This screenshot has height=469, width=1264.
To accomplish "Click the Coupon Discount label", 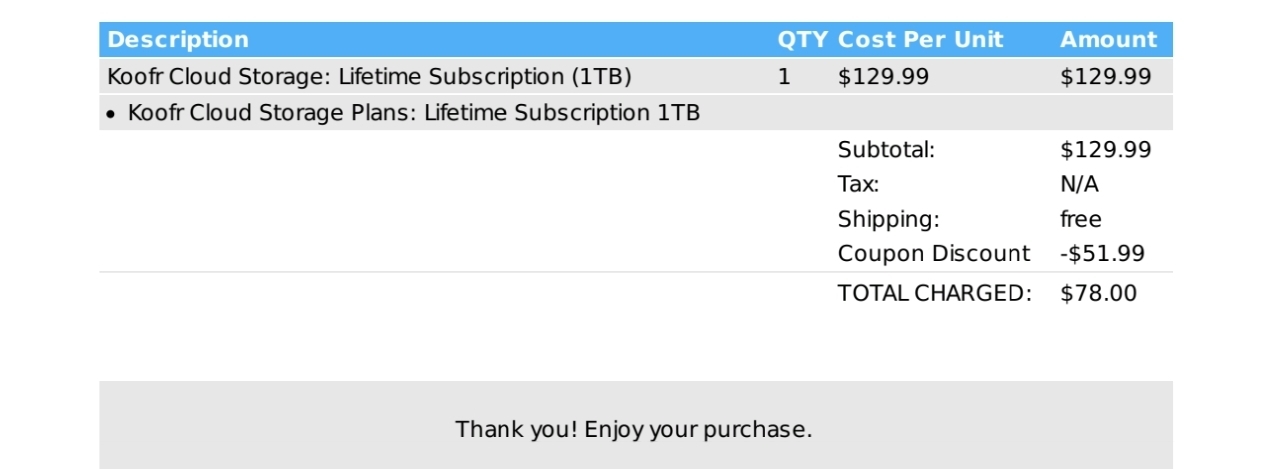I will (933, 254).
